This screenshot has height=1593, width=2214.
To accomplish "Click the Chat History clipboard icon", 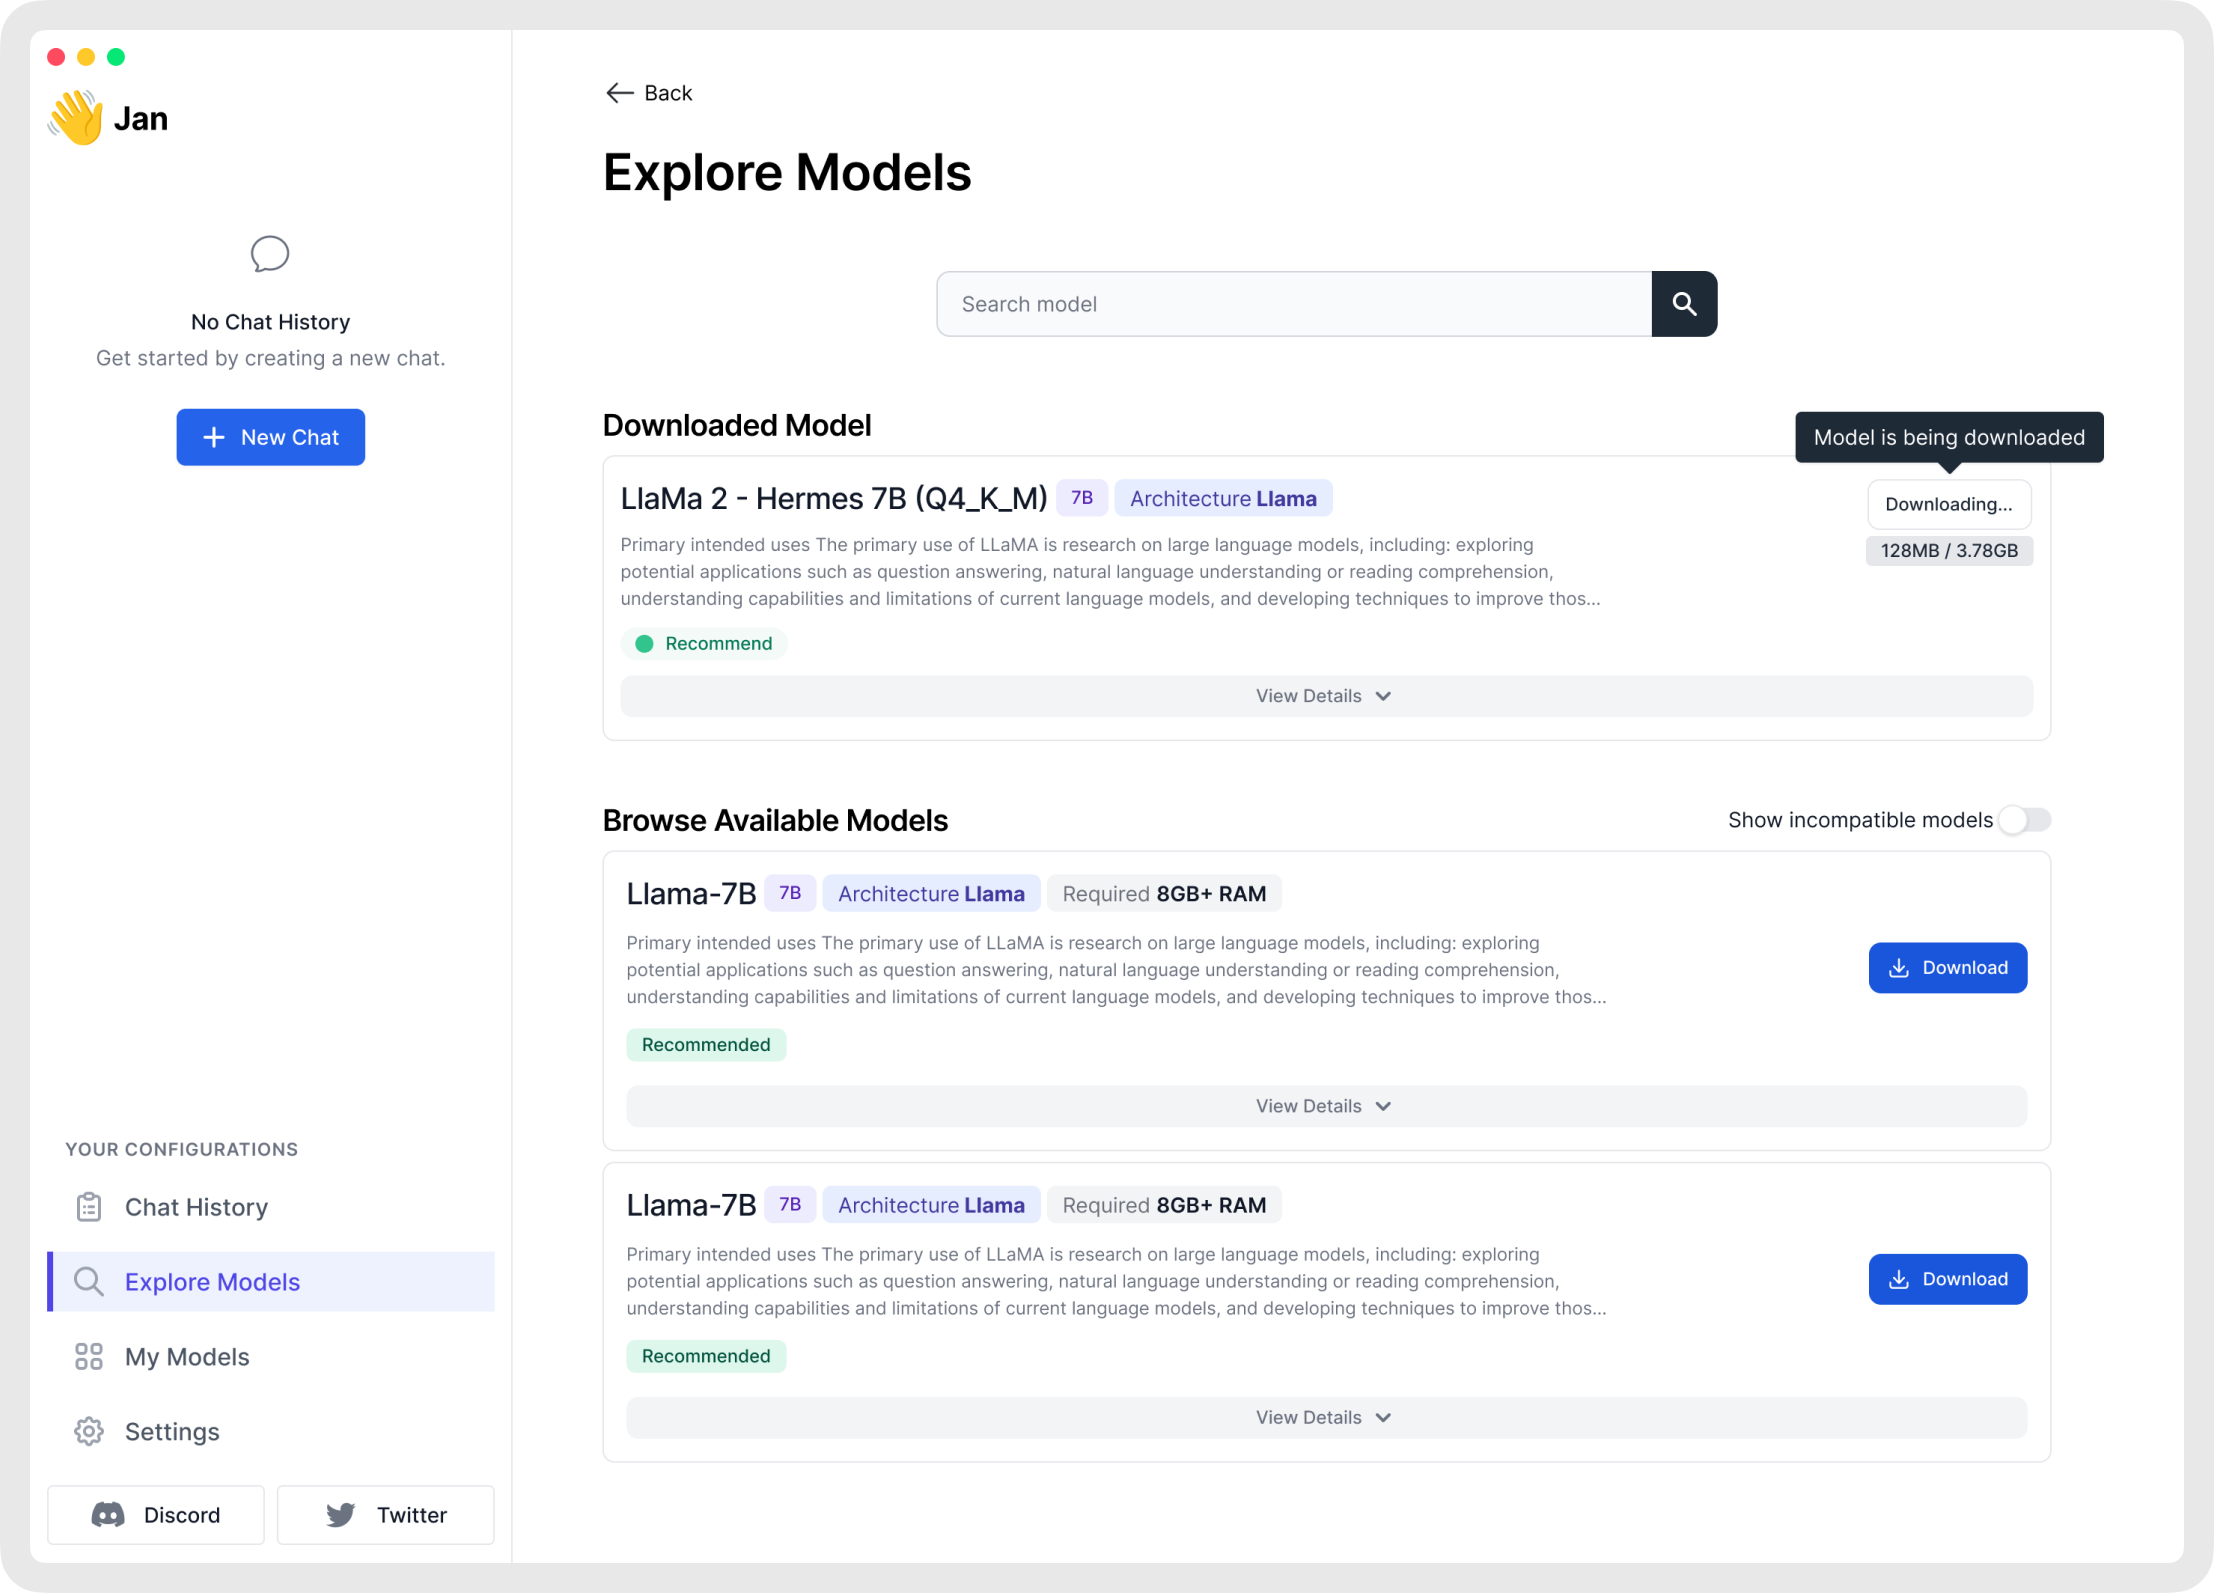I will point(89,1207).
